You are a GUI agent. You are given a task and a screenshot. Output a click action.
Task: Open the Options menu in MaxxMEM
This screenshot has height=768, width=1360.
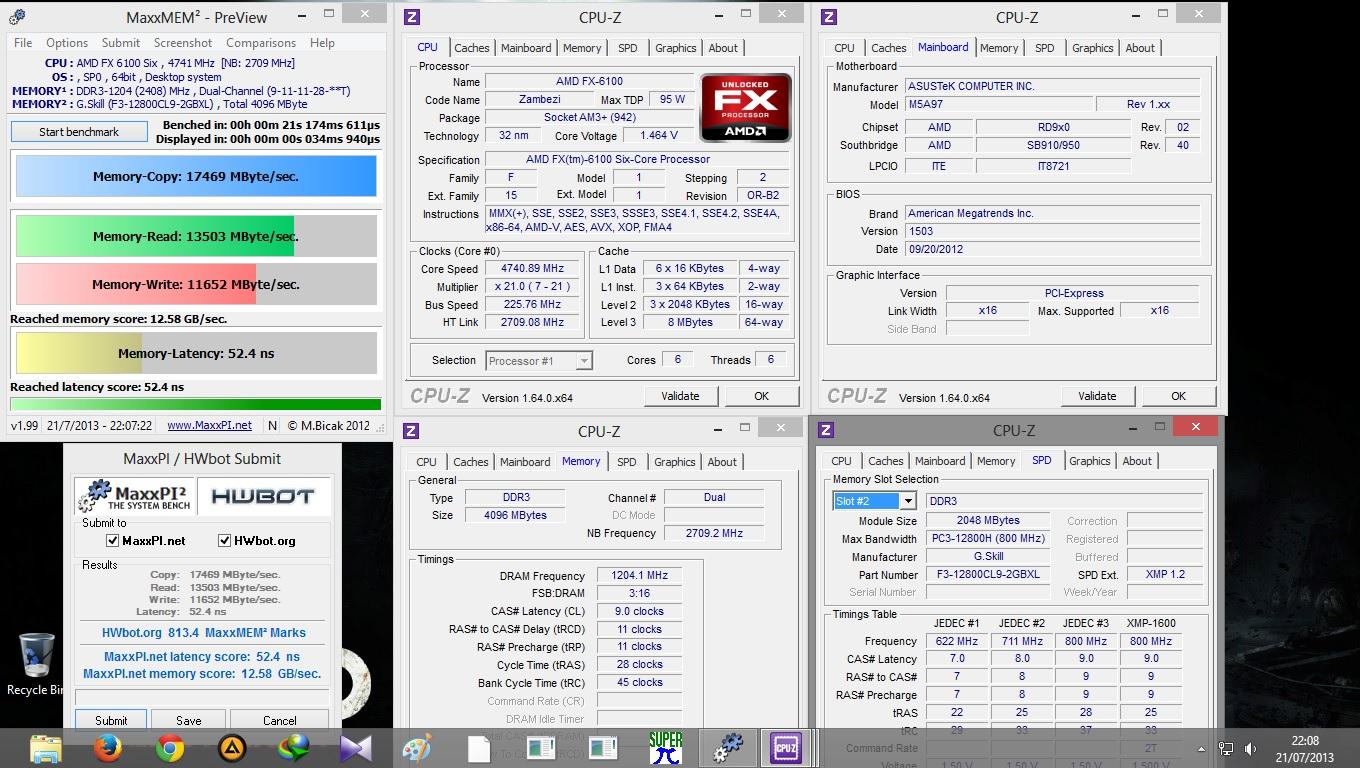point(67,43)
